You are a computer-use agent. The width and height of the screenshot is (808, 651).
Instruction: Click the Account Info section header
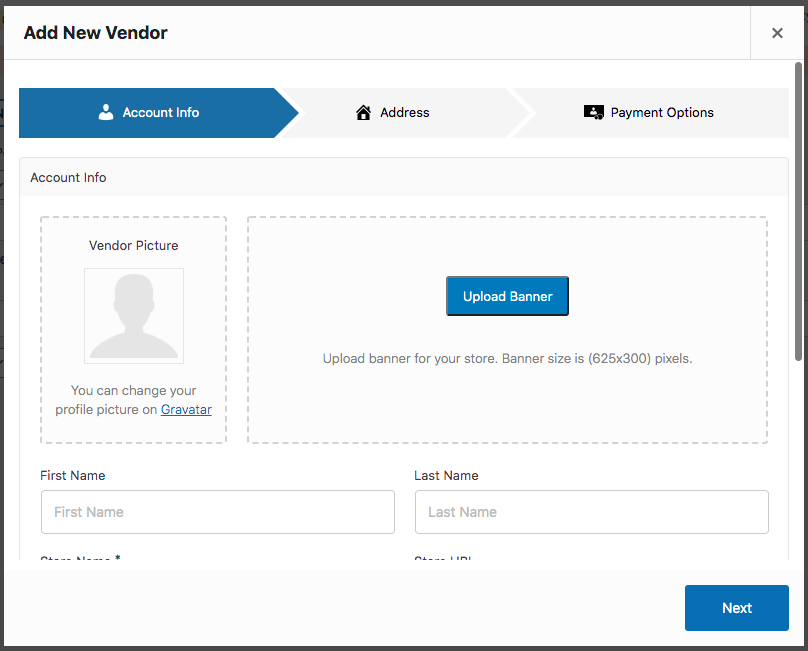click(x=68, y=177)
